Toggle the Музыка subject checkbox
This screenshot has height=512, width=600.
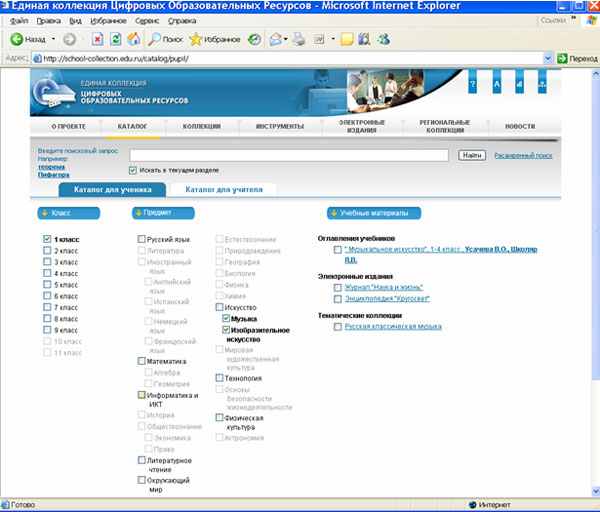click(226, 318)
